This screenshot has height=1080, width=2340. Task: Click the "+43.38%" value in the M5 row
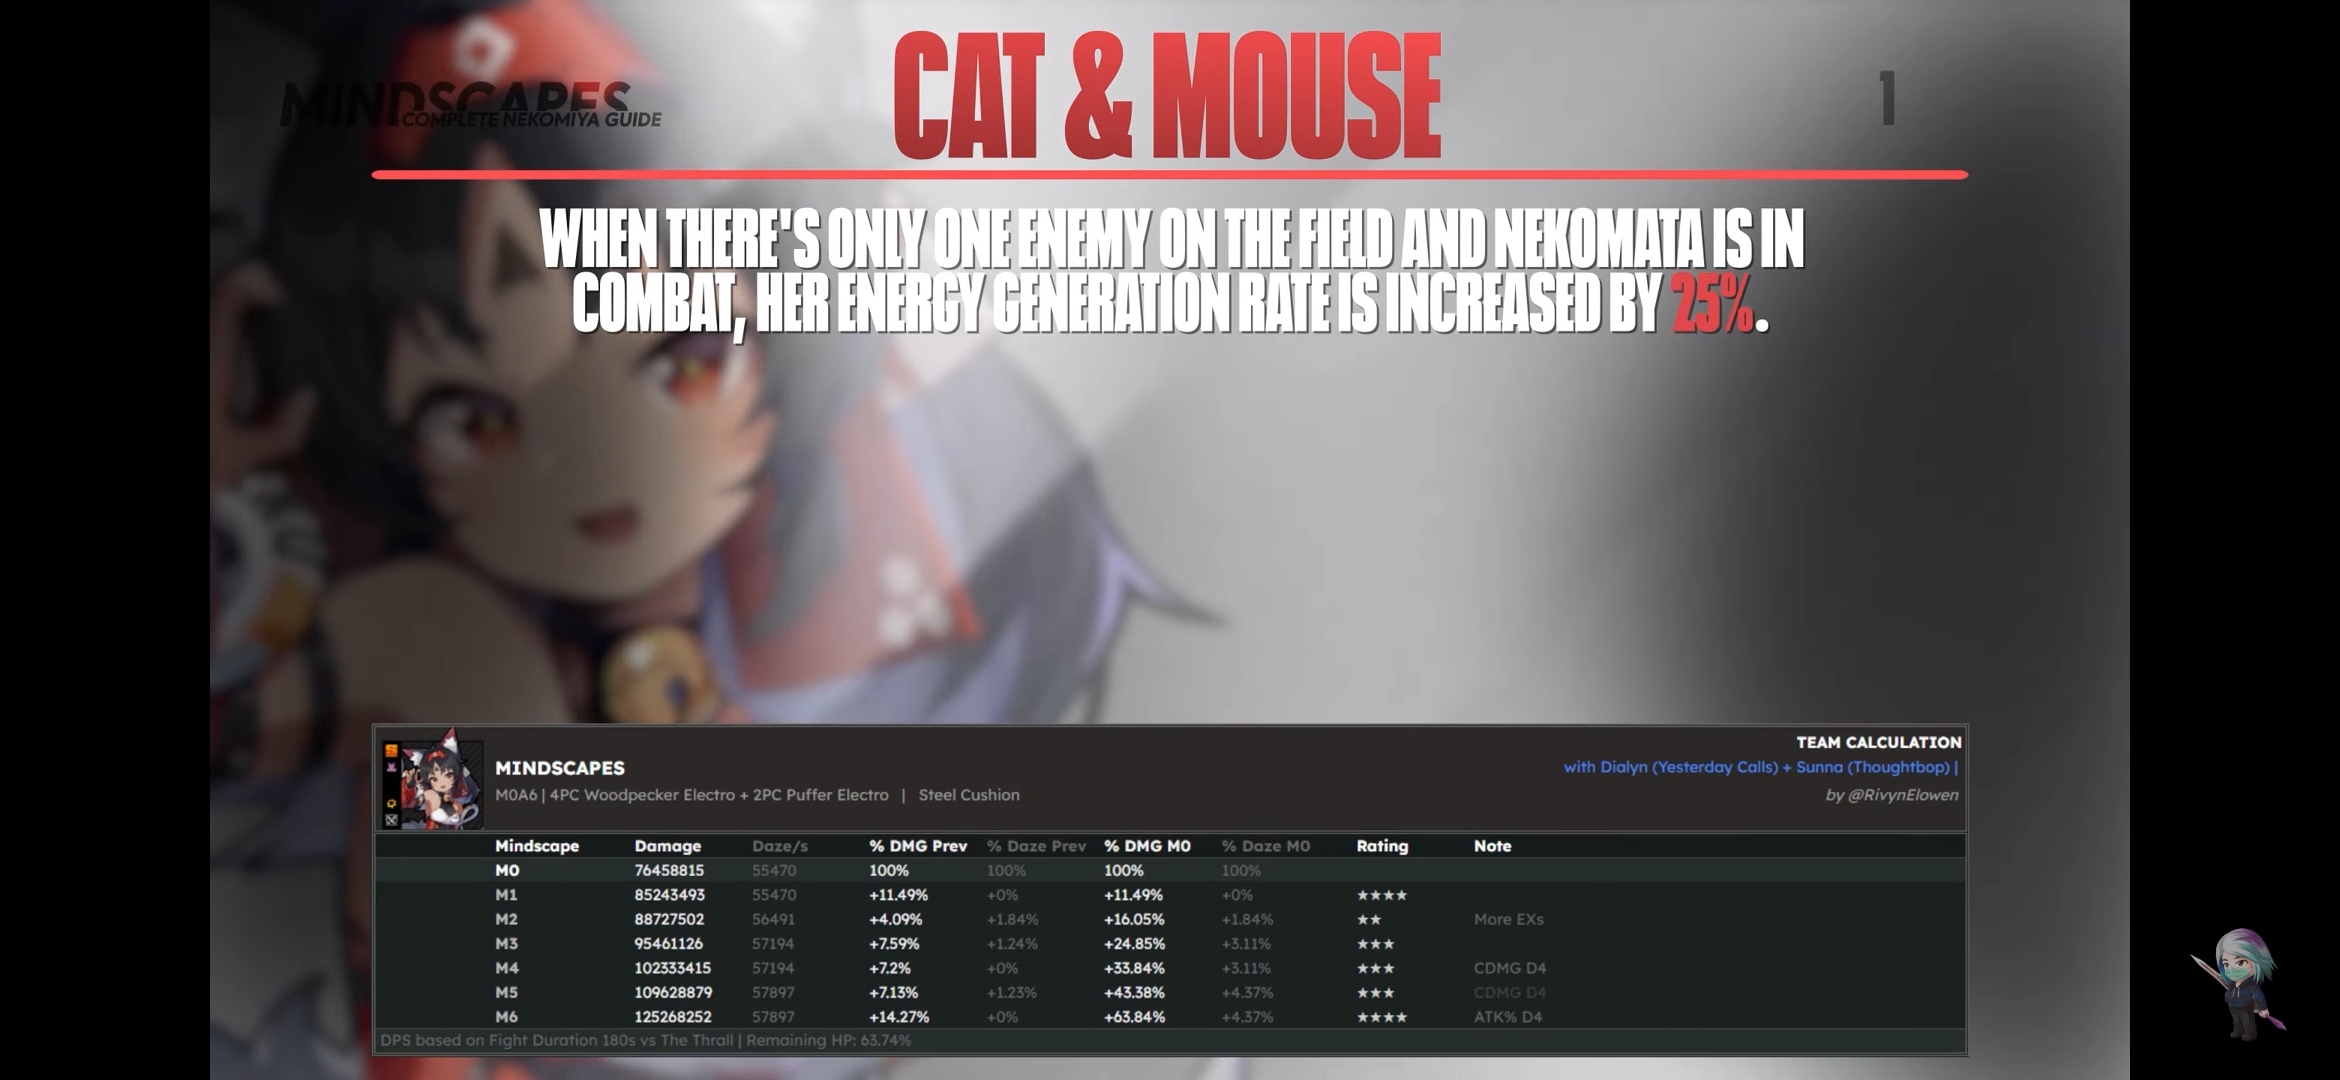(x=1134, y=993)
